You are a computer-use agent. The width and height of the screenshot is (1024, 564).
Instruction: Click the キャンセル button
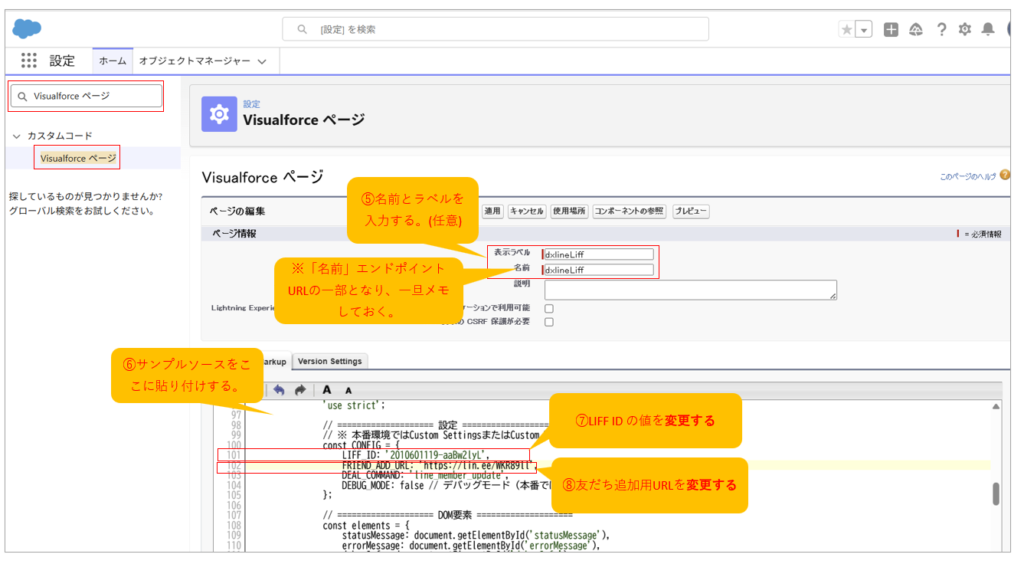pos(526,211)
